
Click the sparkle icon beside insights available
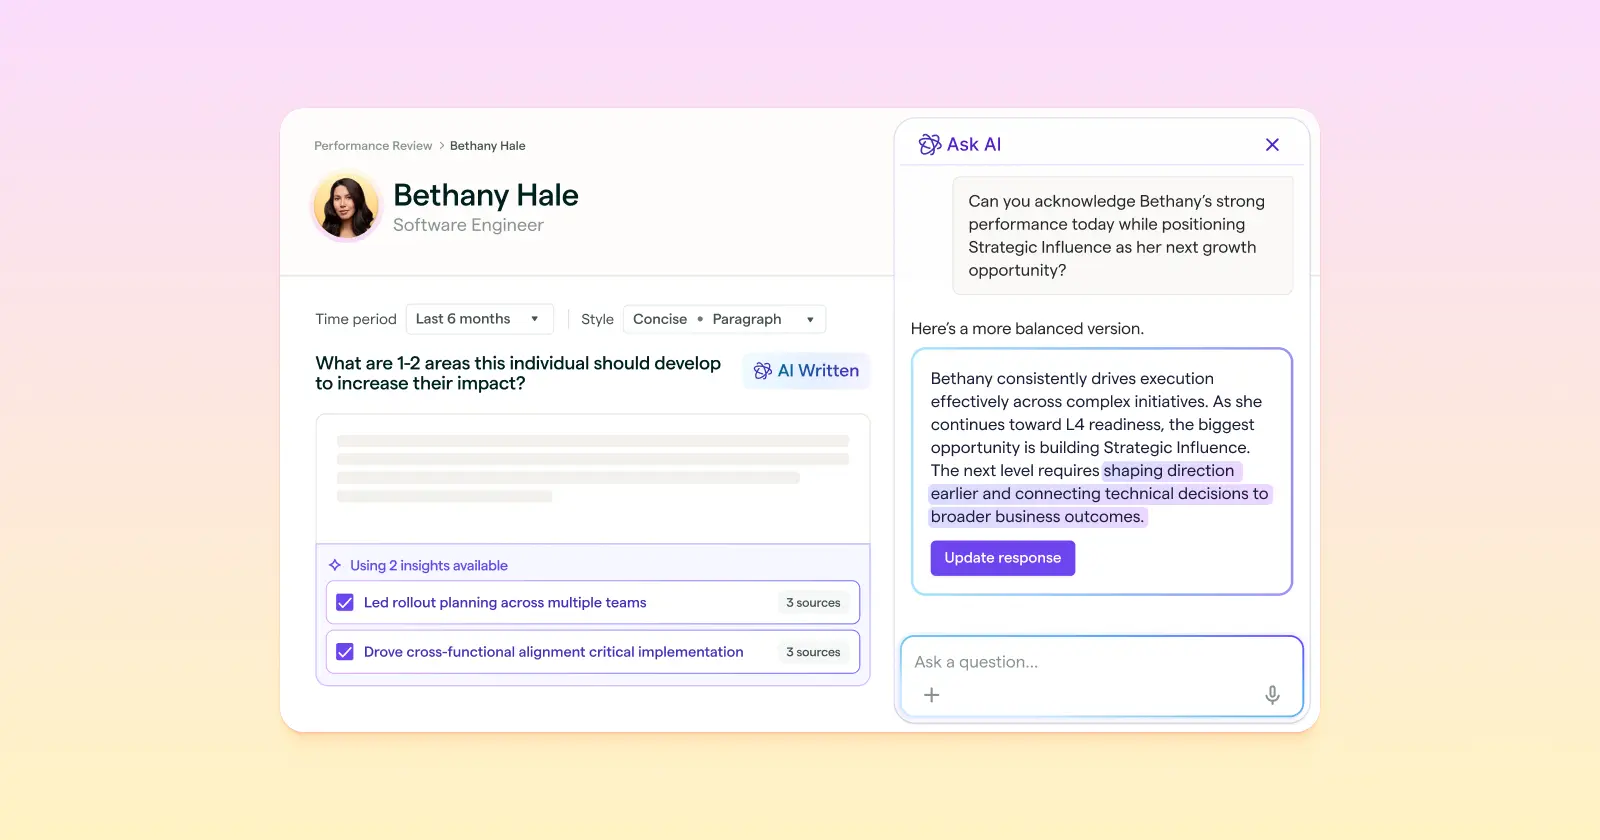[335, 565]
